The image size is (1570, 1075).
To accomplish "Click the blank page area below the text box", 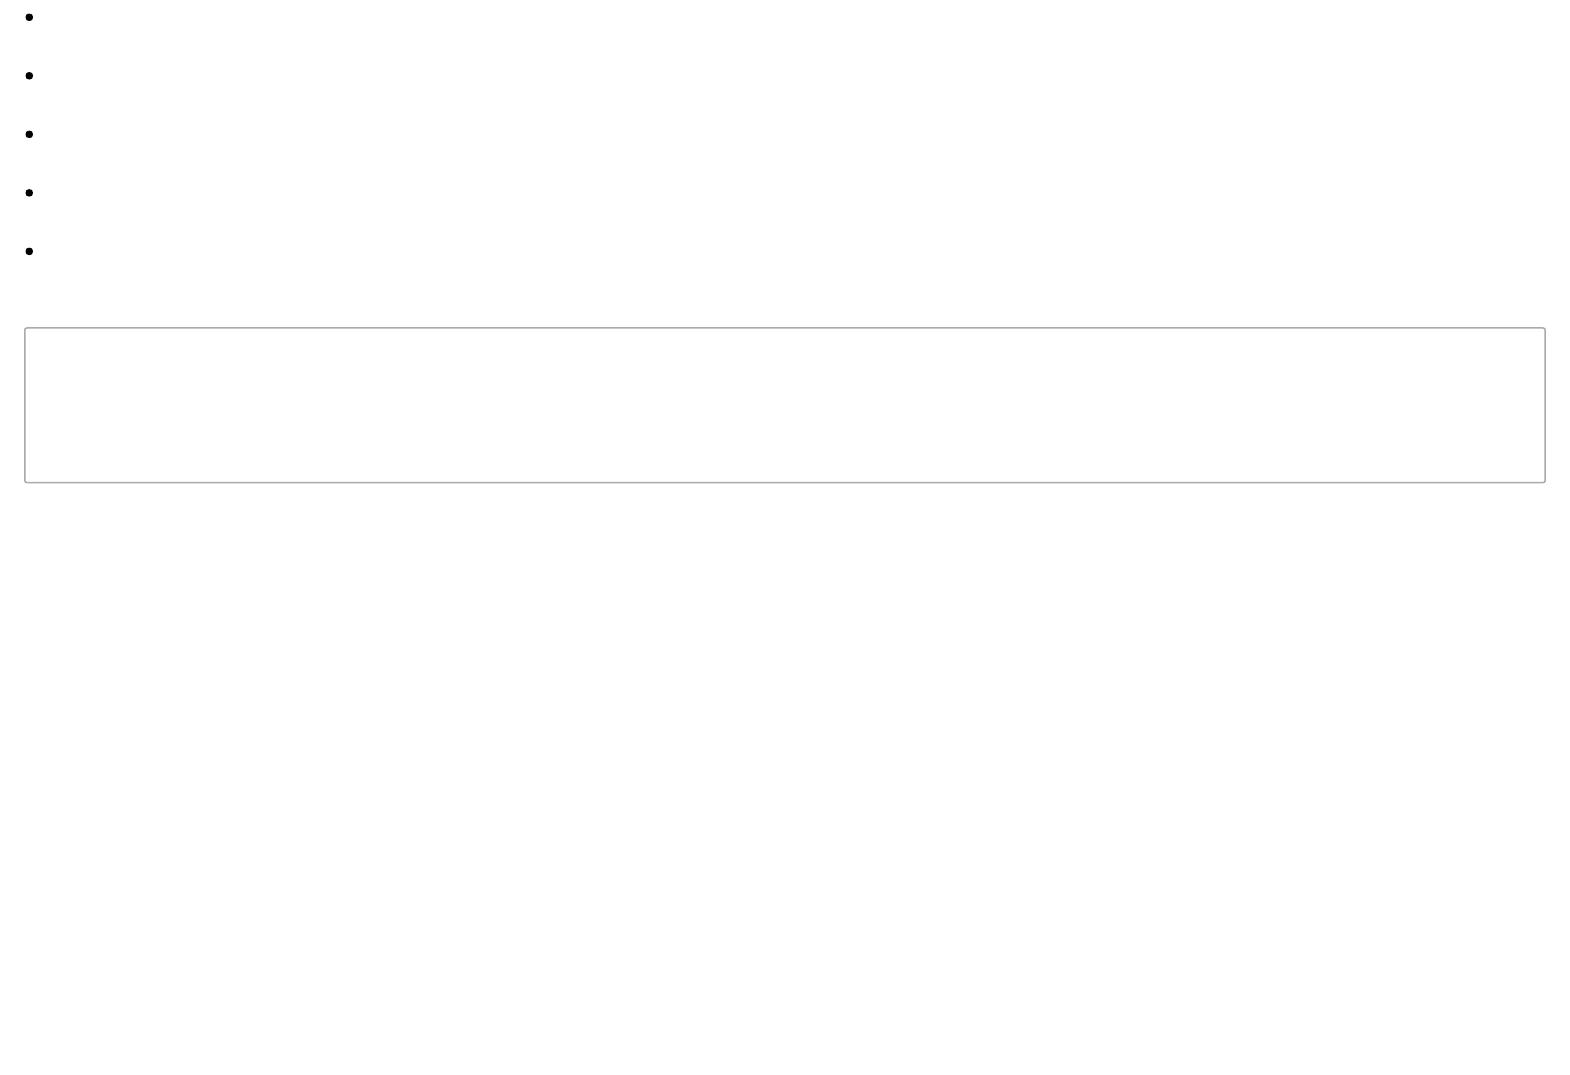I will point(785,780).
